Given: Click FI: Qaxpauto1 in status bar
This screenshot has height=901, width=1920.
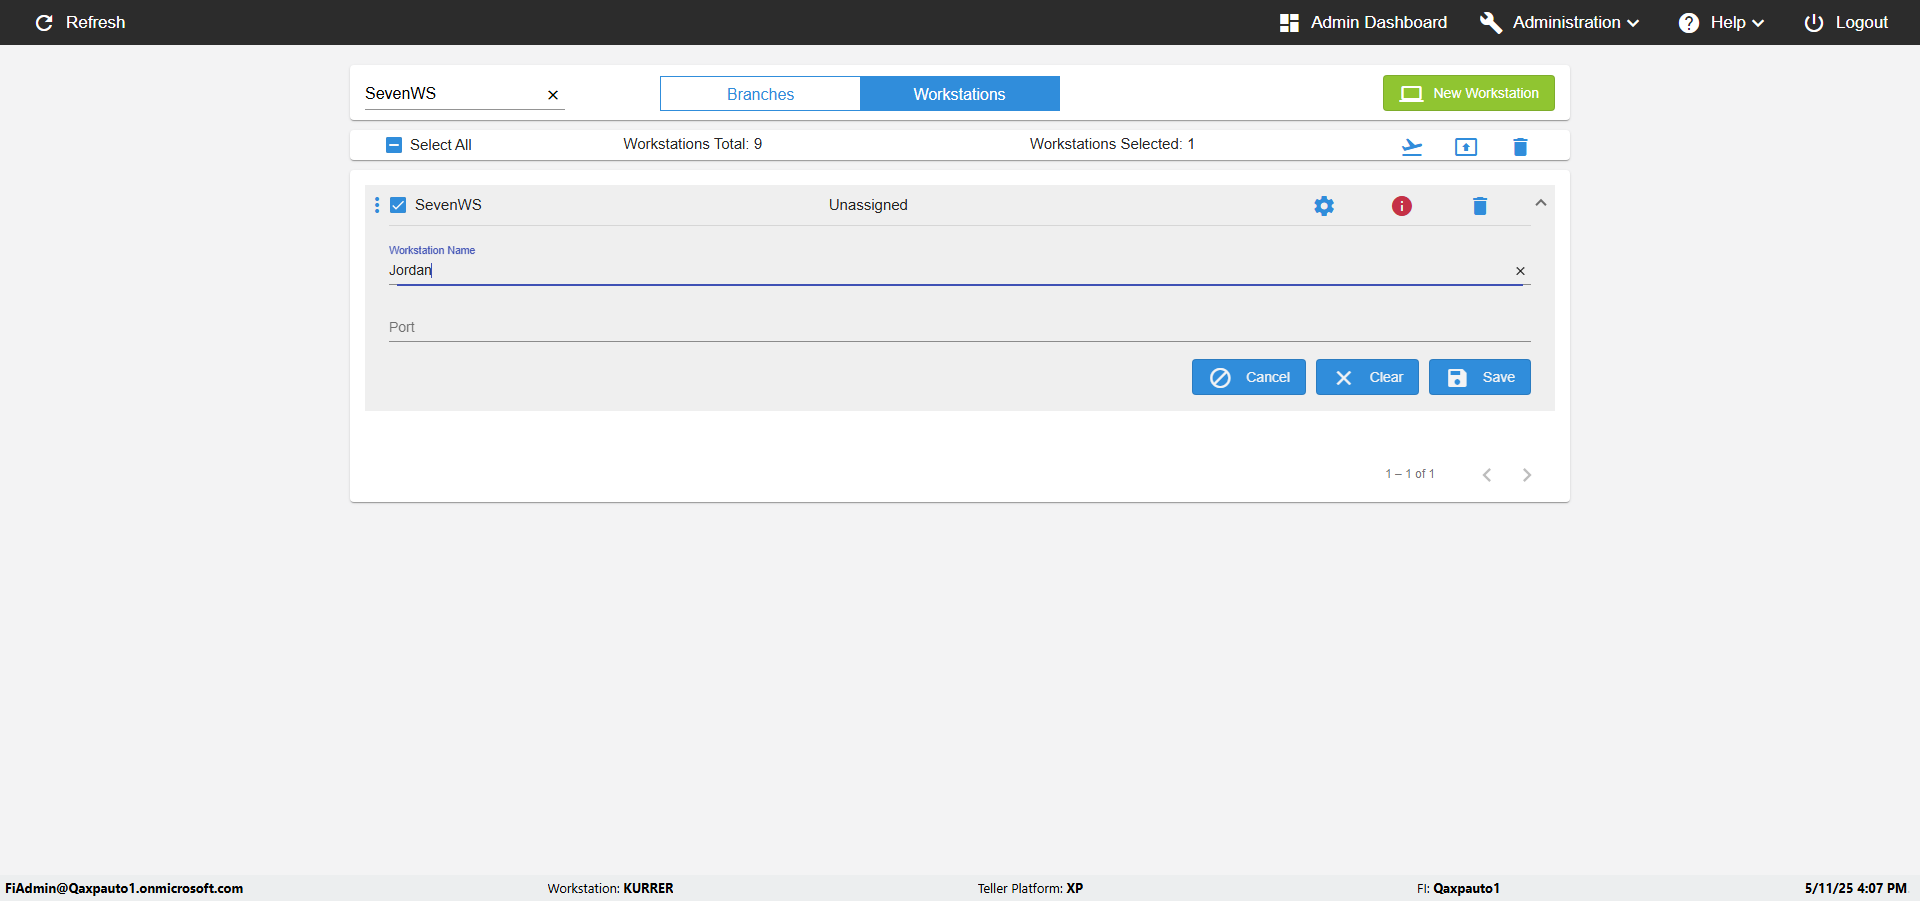Looking at the screenshot, I should (x=1458, y=888).
